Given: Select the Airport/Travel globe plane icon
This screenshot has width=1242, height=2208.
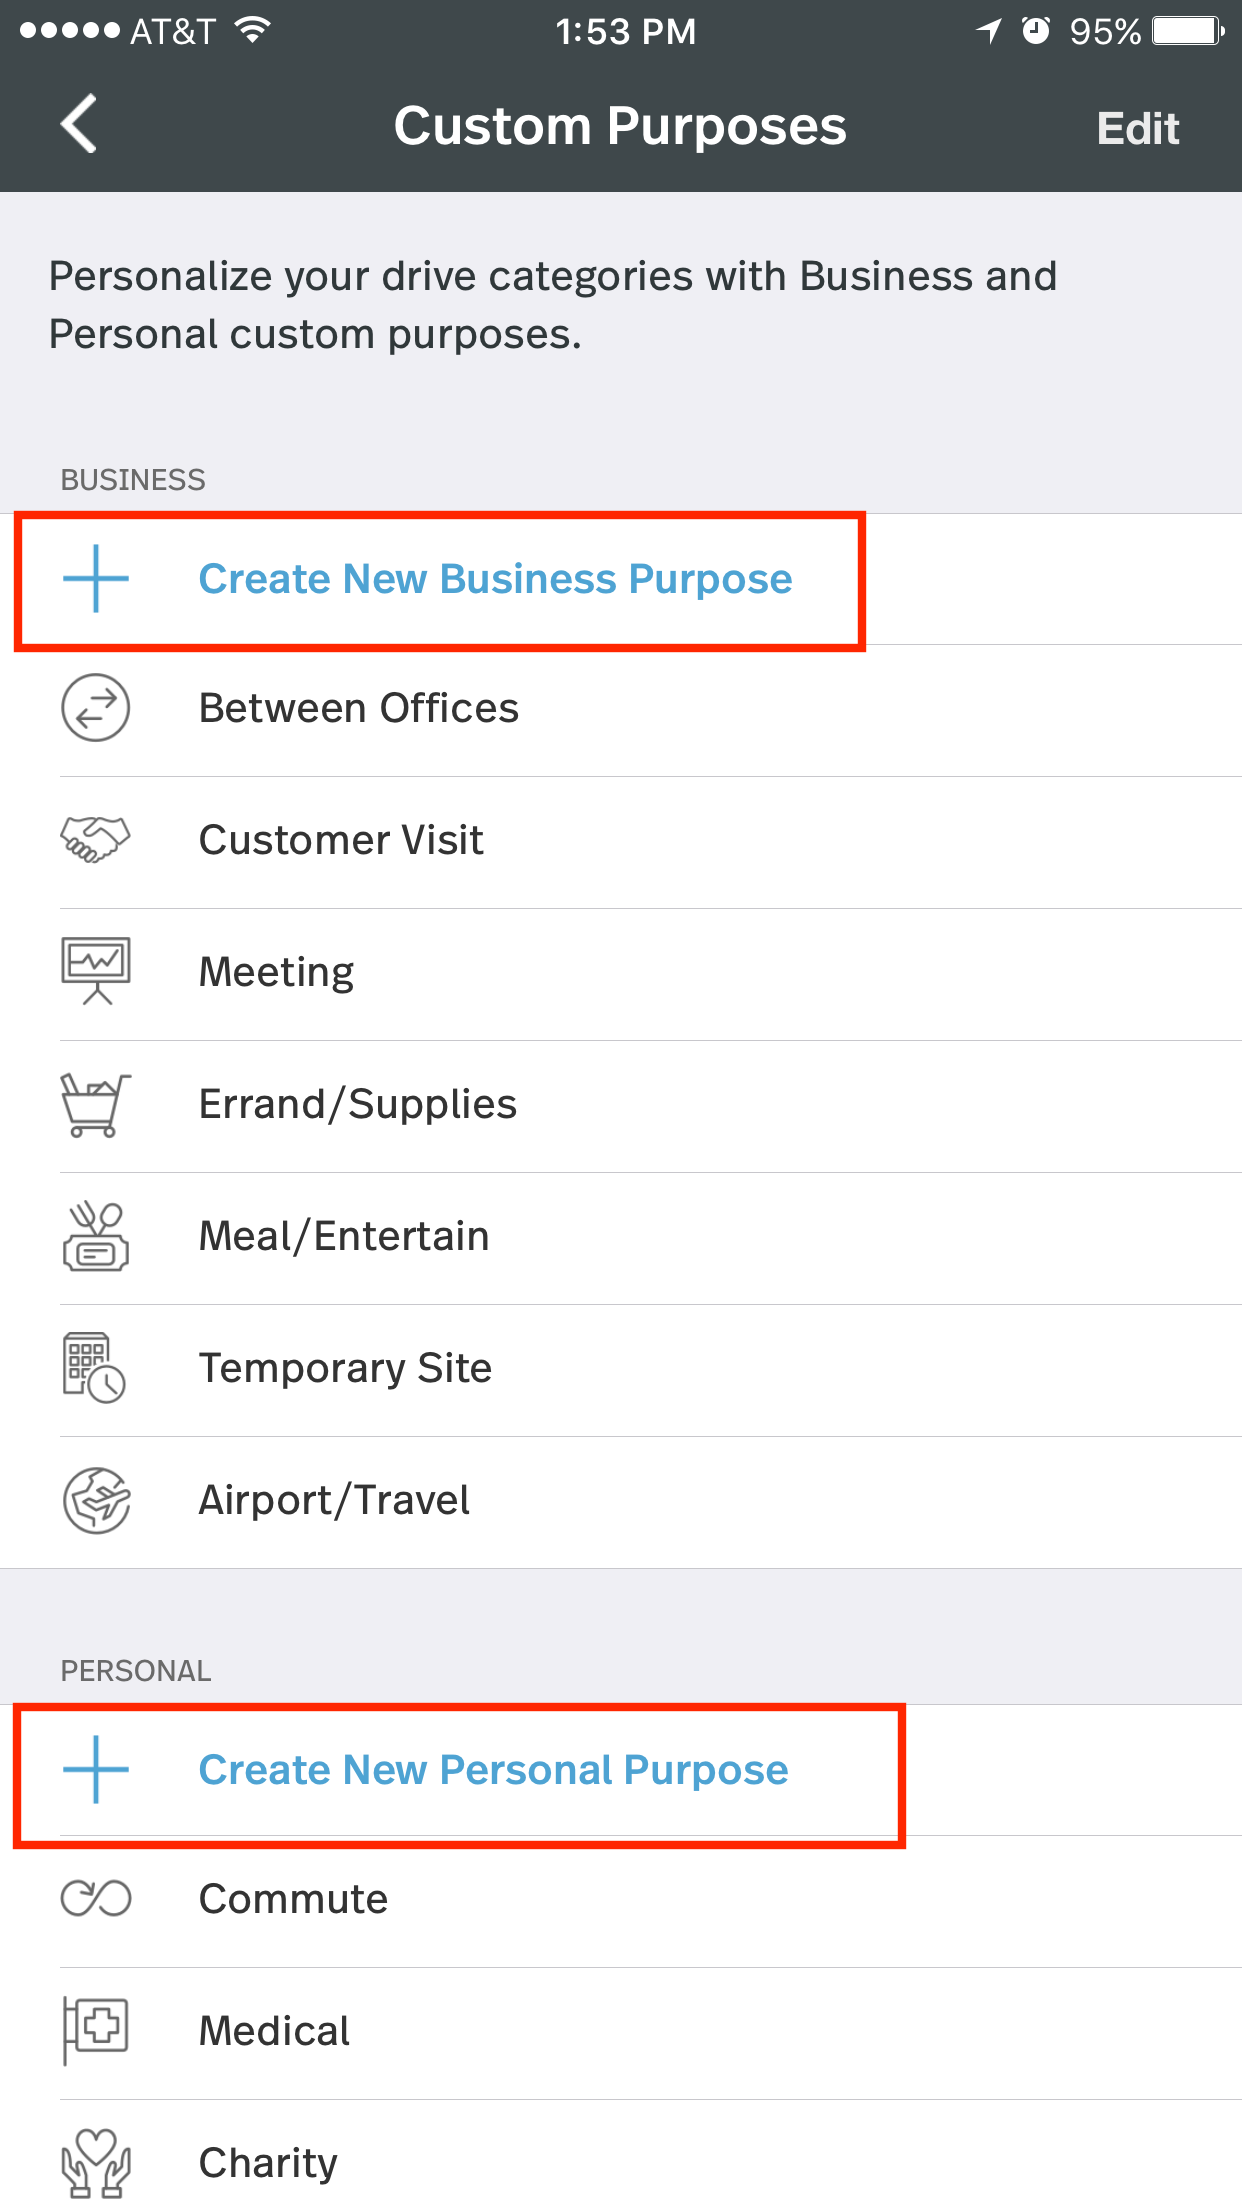Looking at the screenshot, I should [x=96, y=1500].
